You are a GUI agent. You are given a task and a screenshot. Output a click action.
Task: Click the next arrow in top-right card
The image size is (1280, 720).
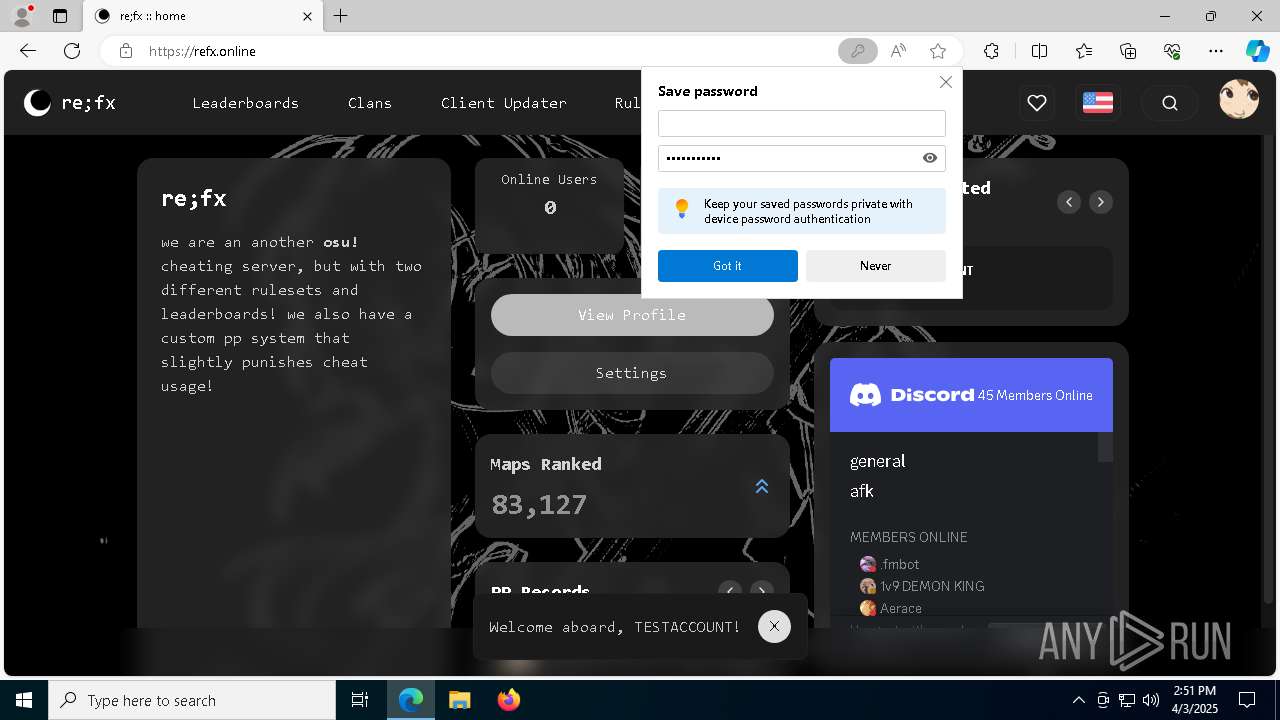click(1101, 202)
